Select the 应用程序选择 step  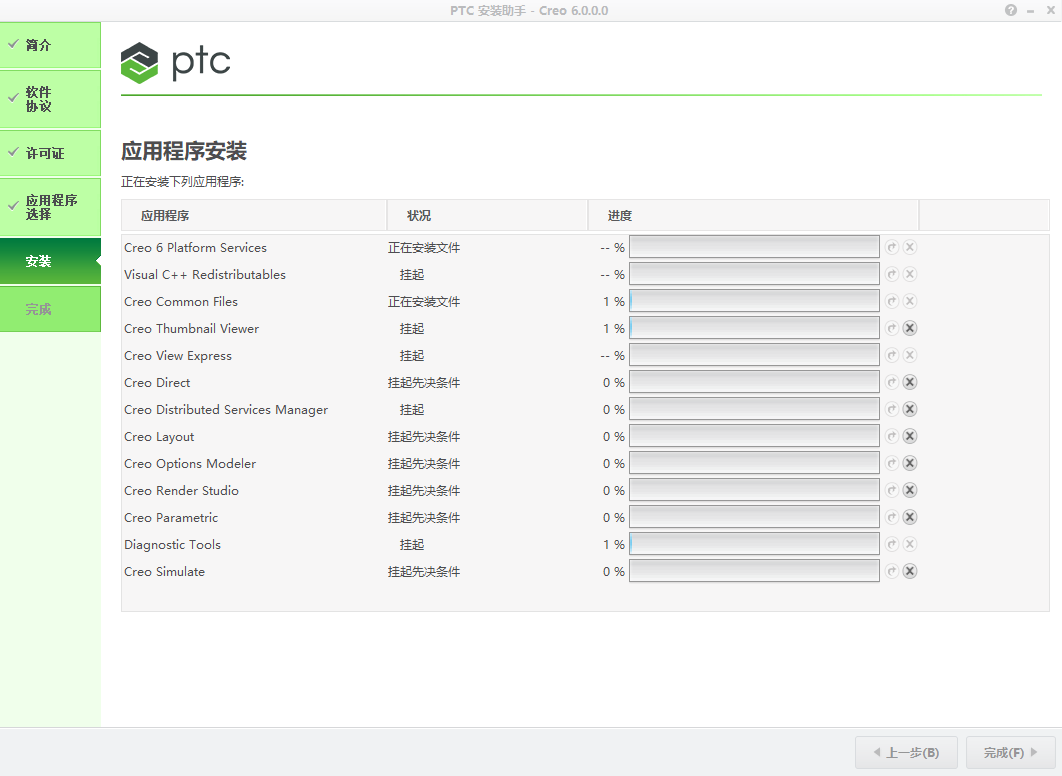coord(50,207)
